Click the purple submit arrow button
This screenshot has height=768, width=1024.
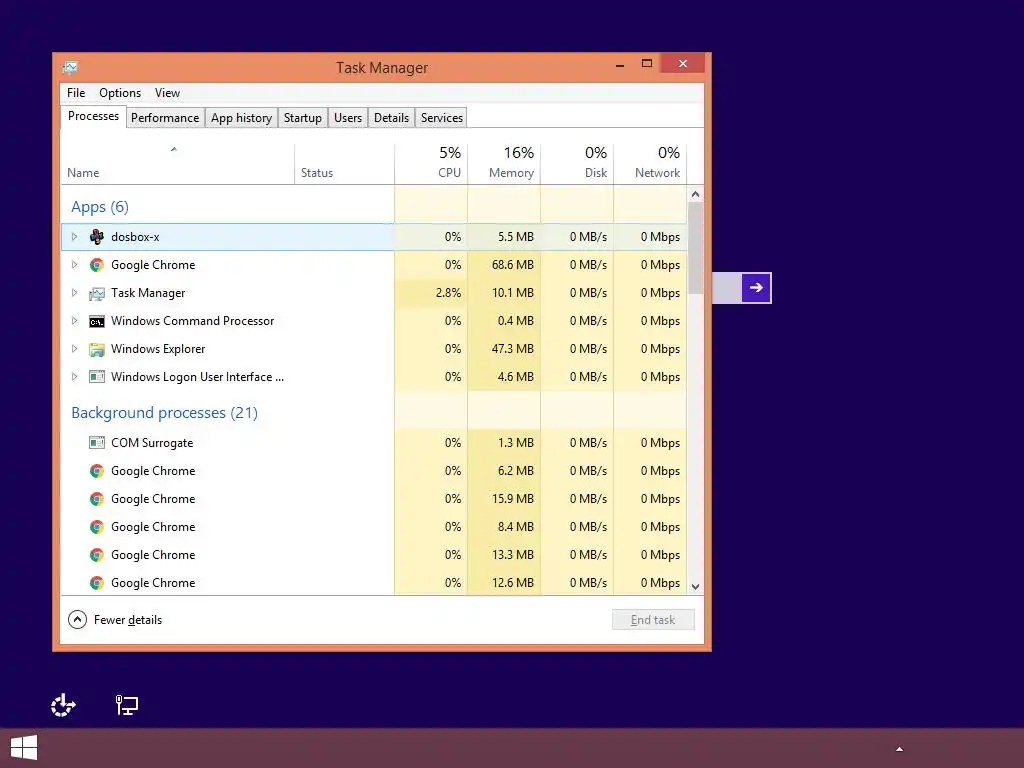tap(756, 287)
